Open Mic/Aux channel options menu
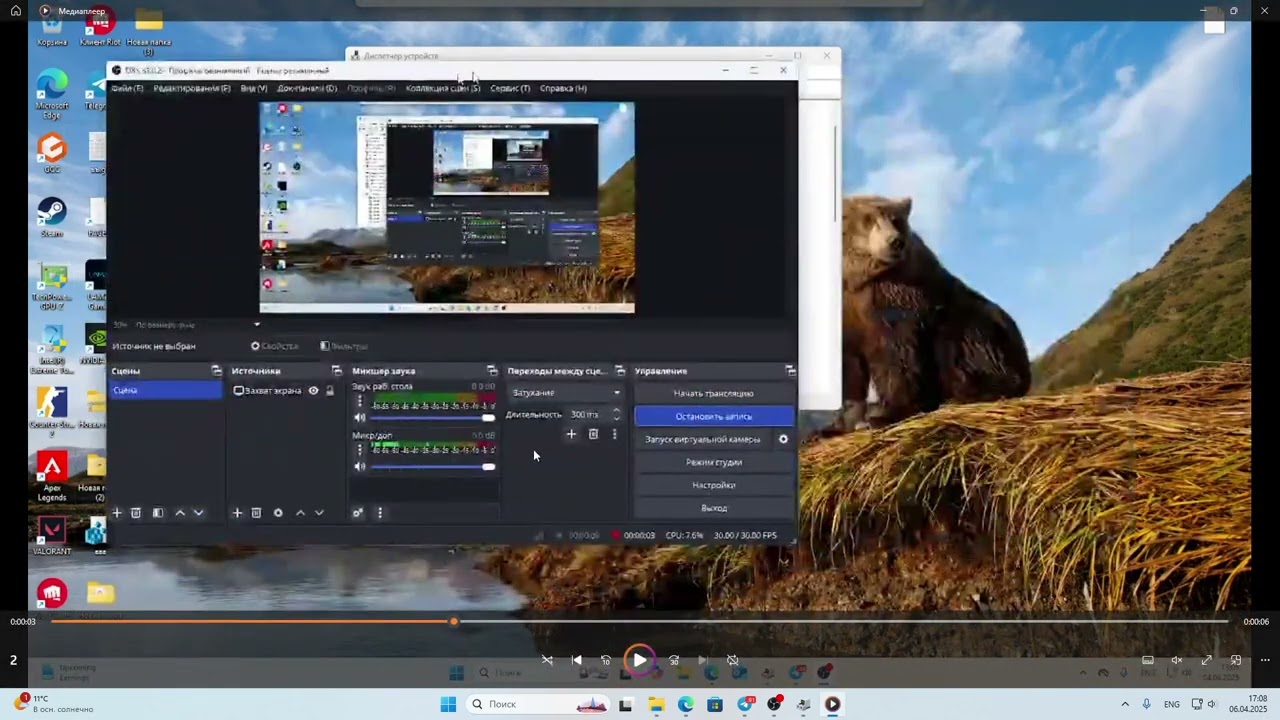The image size is (1280, 720). (x=360, y=450)
